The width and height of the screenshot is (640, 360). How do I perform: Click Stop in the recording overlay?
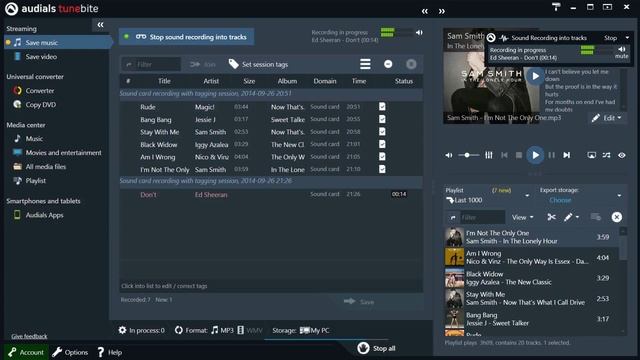point(611,38)
